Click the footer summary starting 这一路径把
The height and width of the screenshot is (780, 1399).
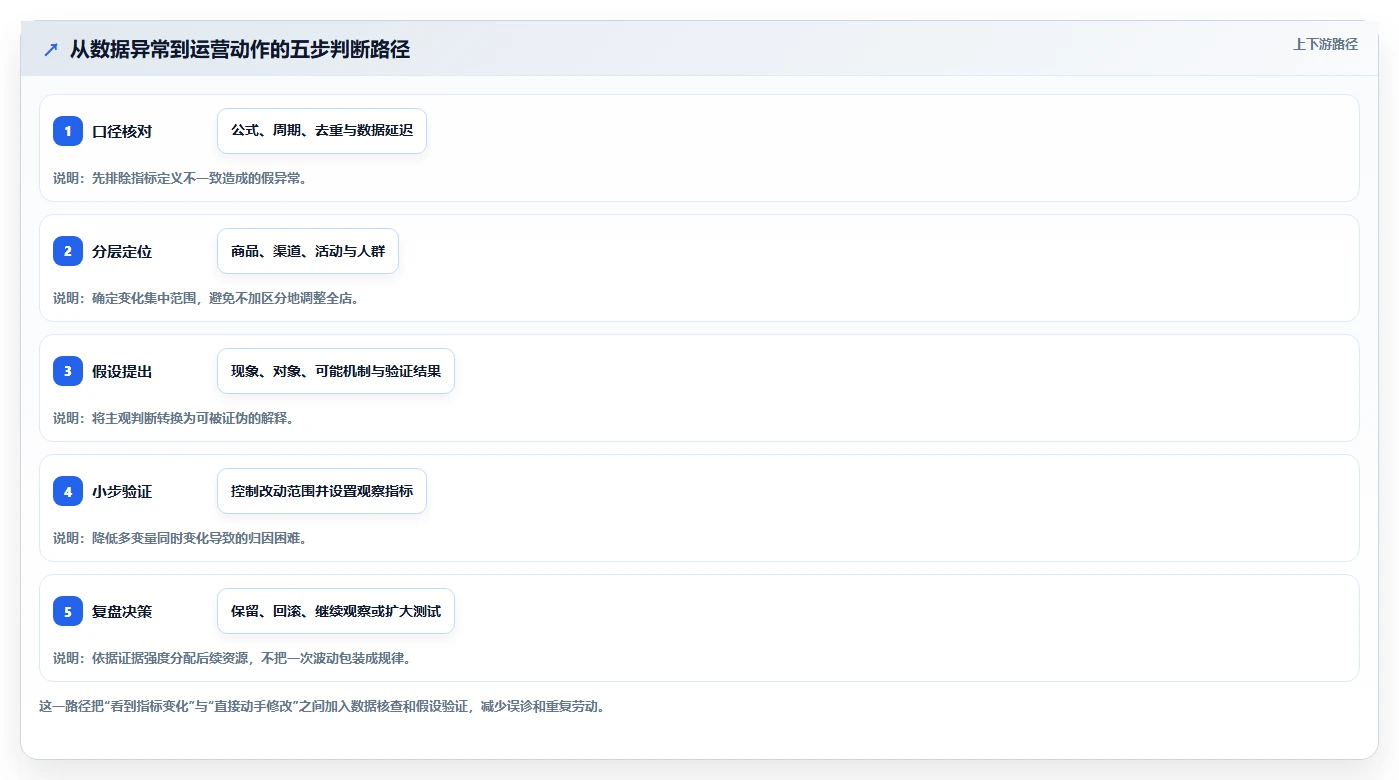click(322, 706)
